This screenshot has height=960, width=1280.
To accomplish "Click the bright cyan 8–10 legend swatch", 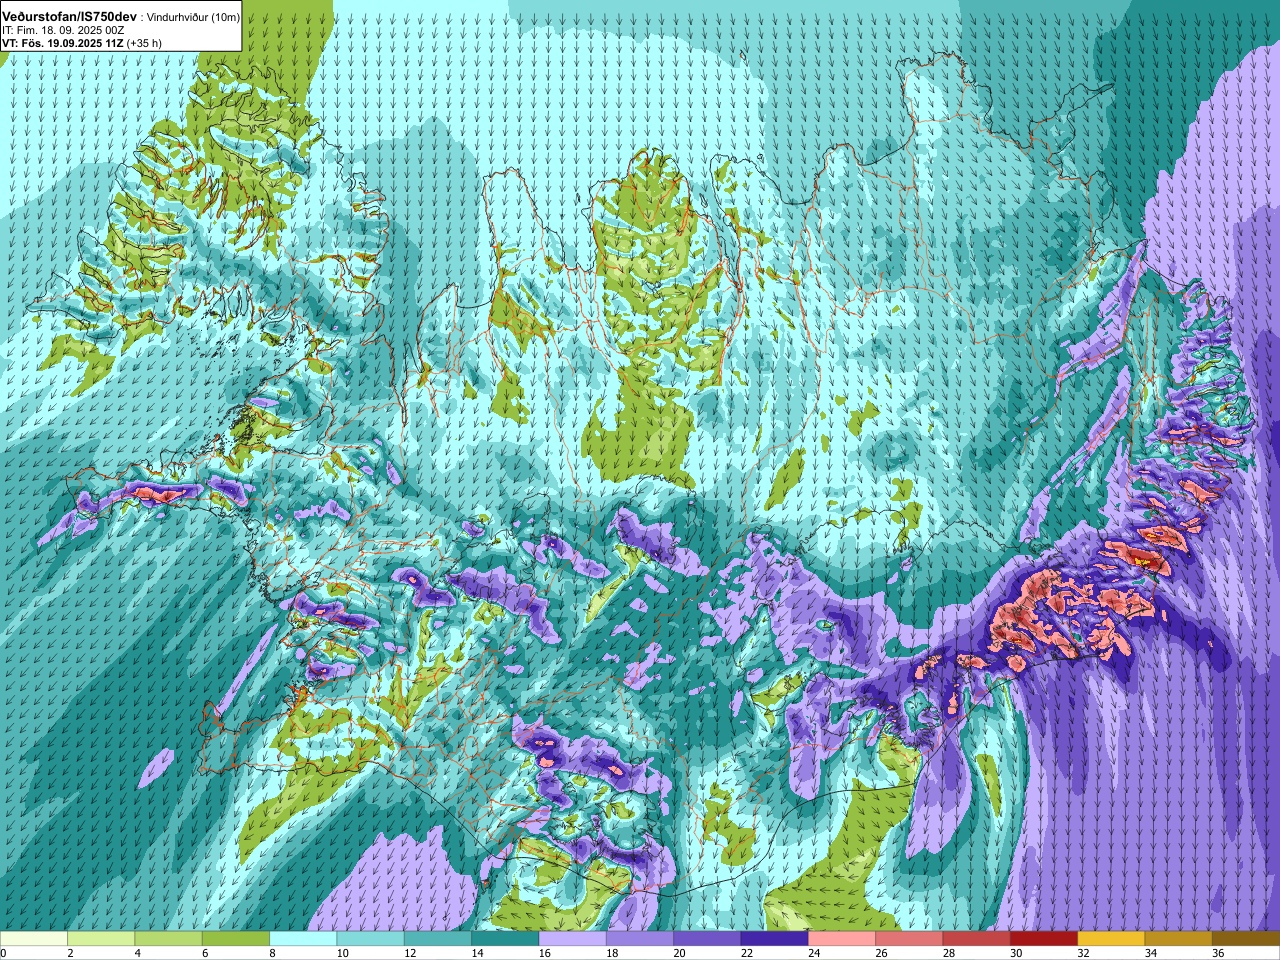I will (x=303, y=939).
